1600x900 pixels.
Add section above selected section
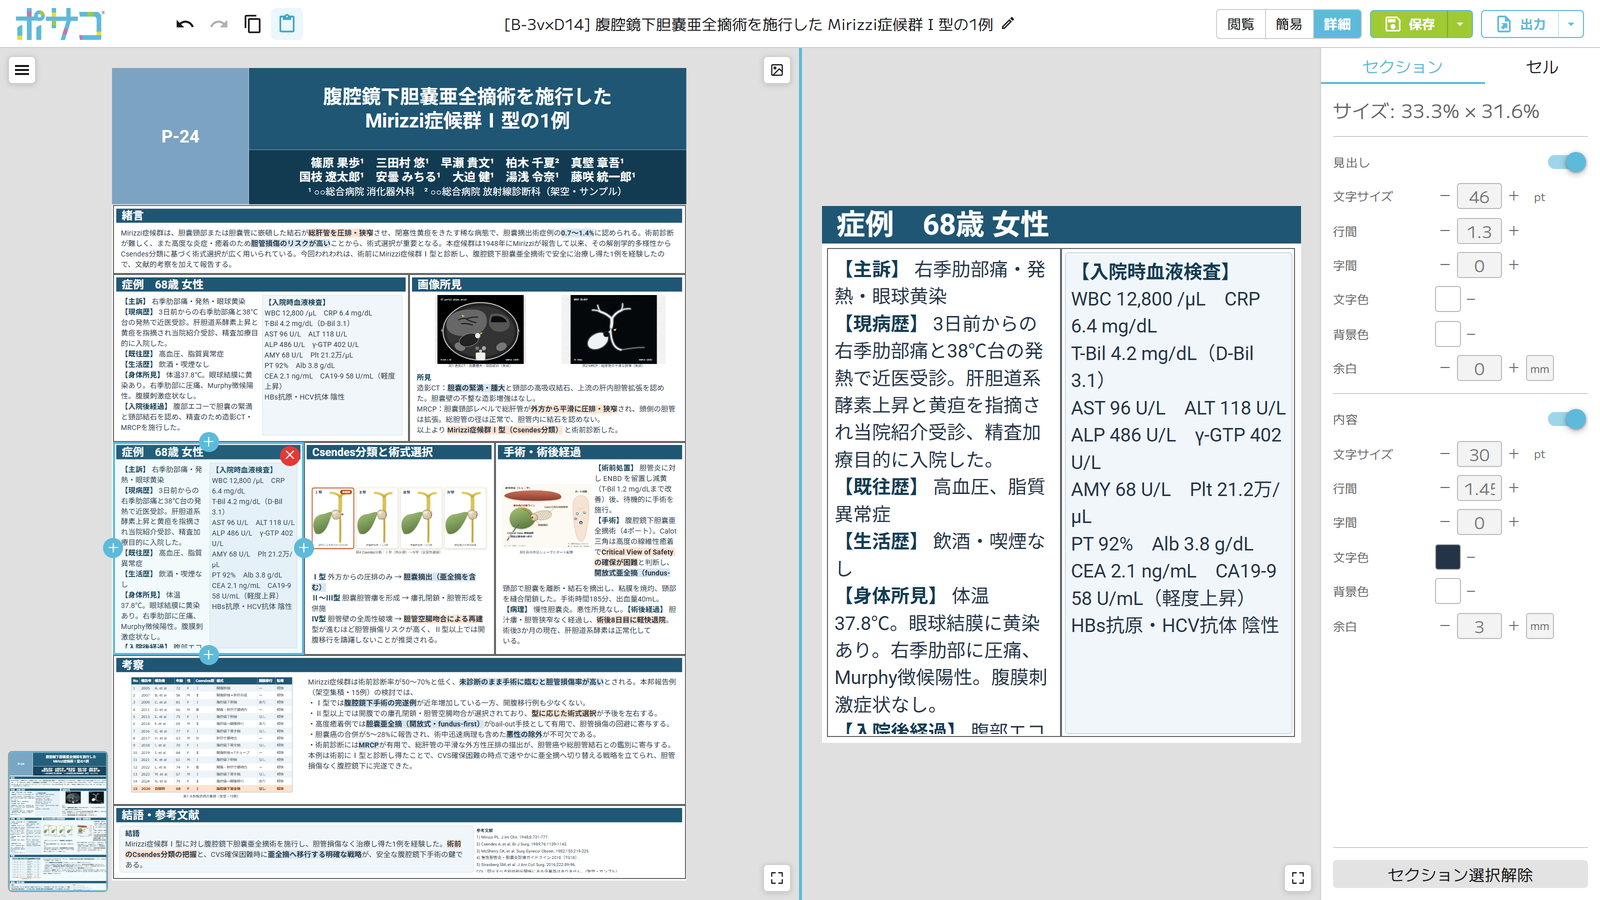pos(208,442)
